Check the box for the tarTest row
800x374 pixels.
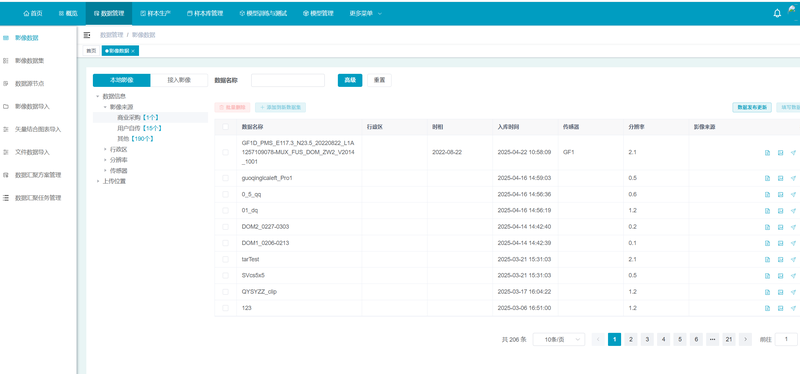point(226,260)
